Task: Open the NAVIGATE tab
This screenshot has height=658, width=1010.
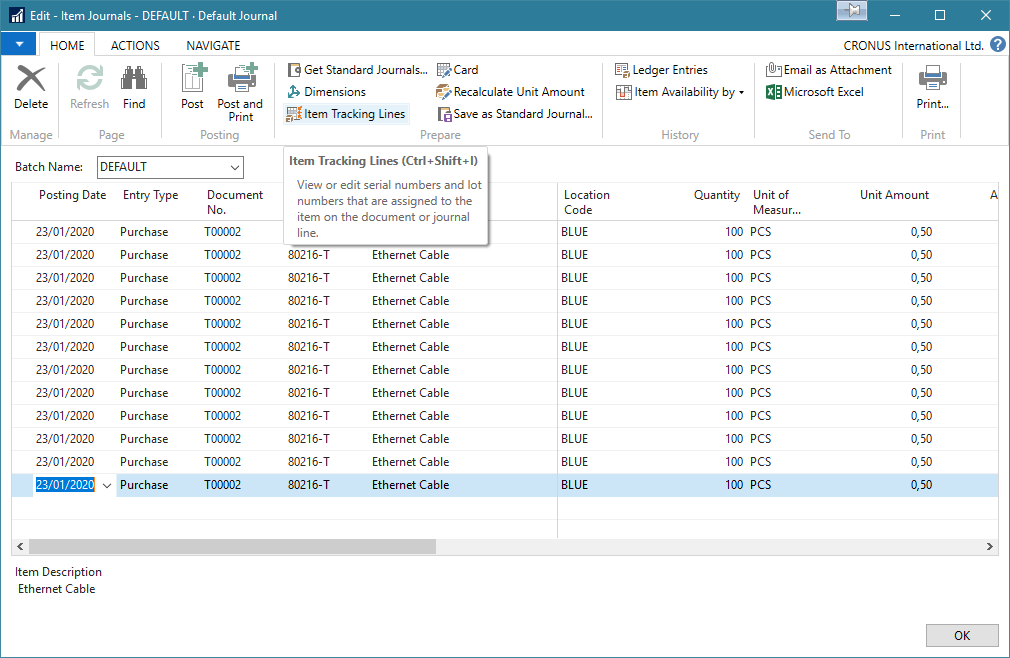Action: click(213, 45)
